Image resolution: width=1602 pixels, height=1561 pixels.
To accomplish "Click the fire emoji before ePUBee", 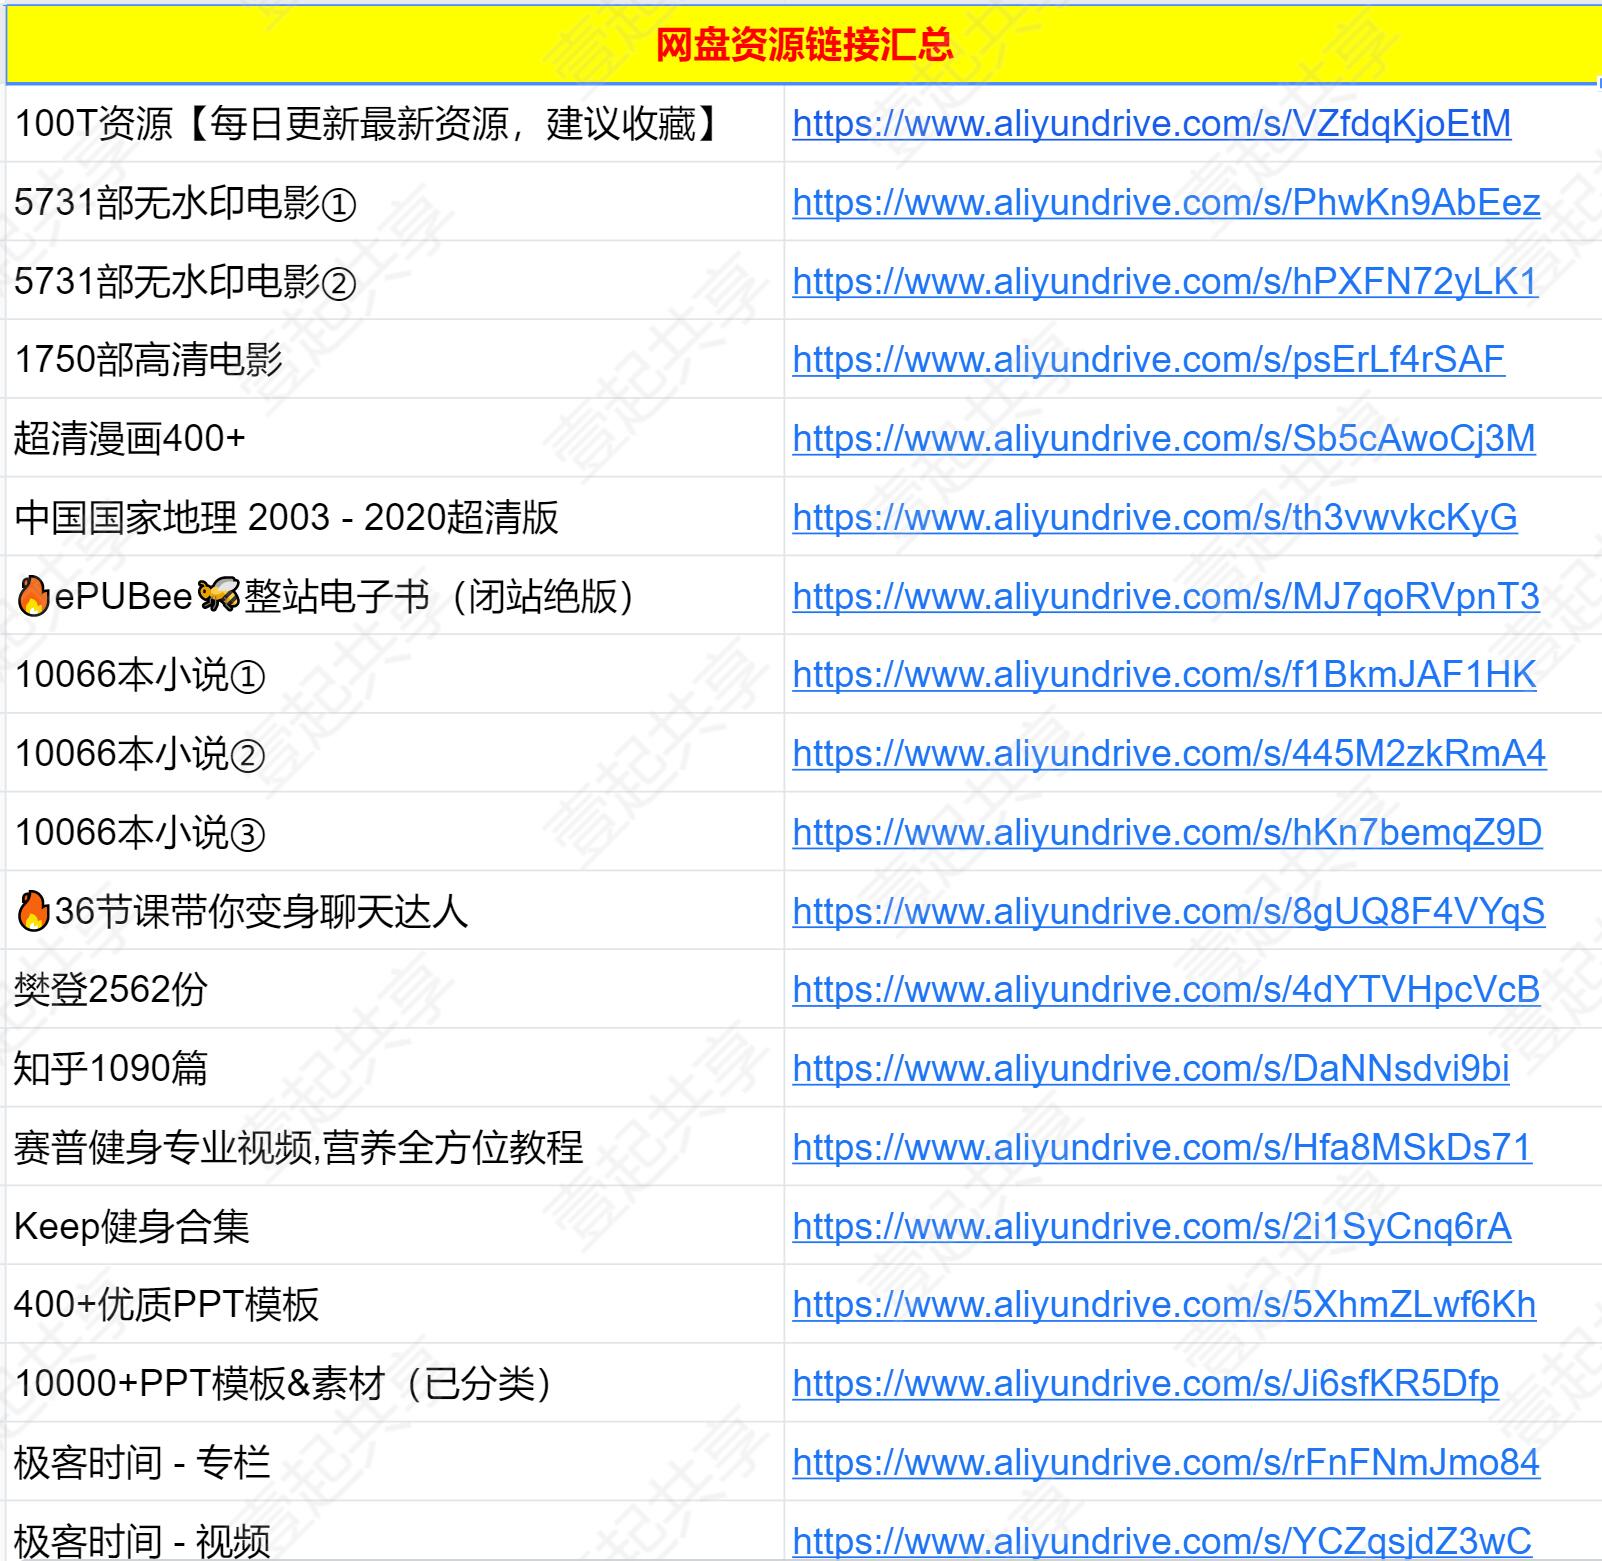I will click(x=33, y=597).
